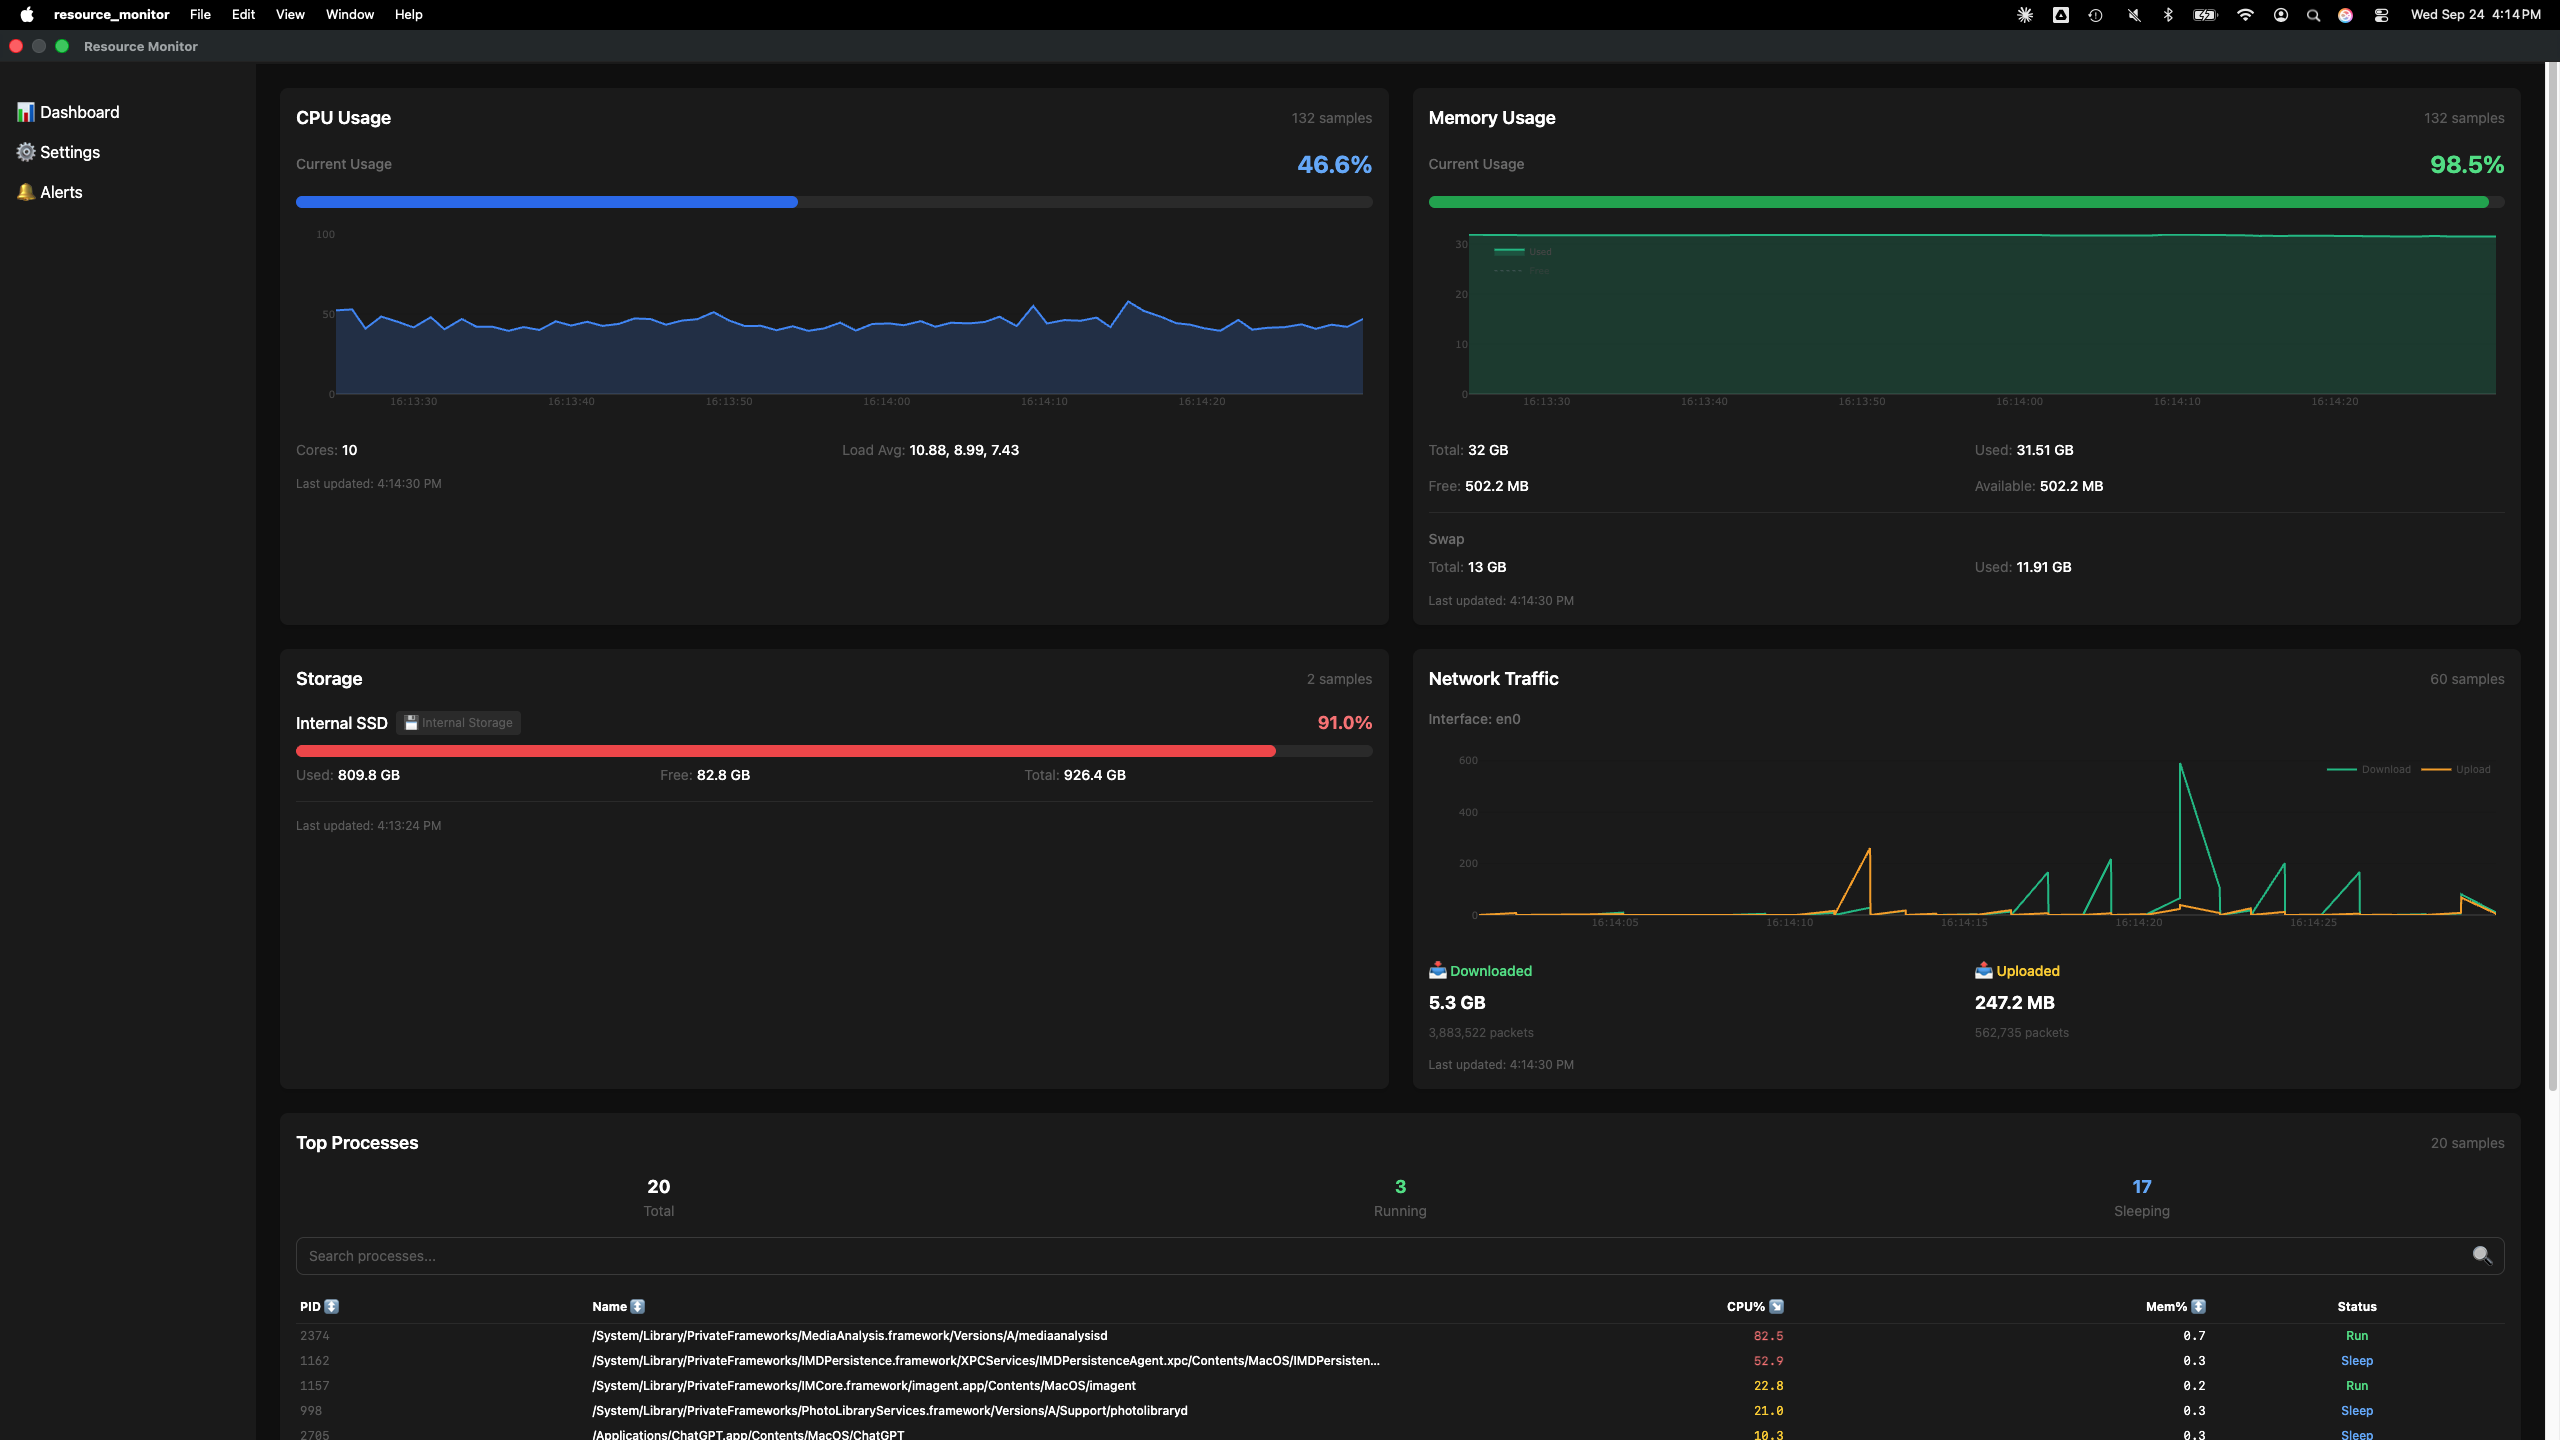Toggle Upload series in network chart legend

tap(2457, 769)
